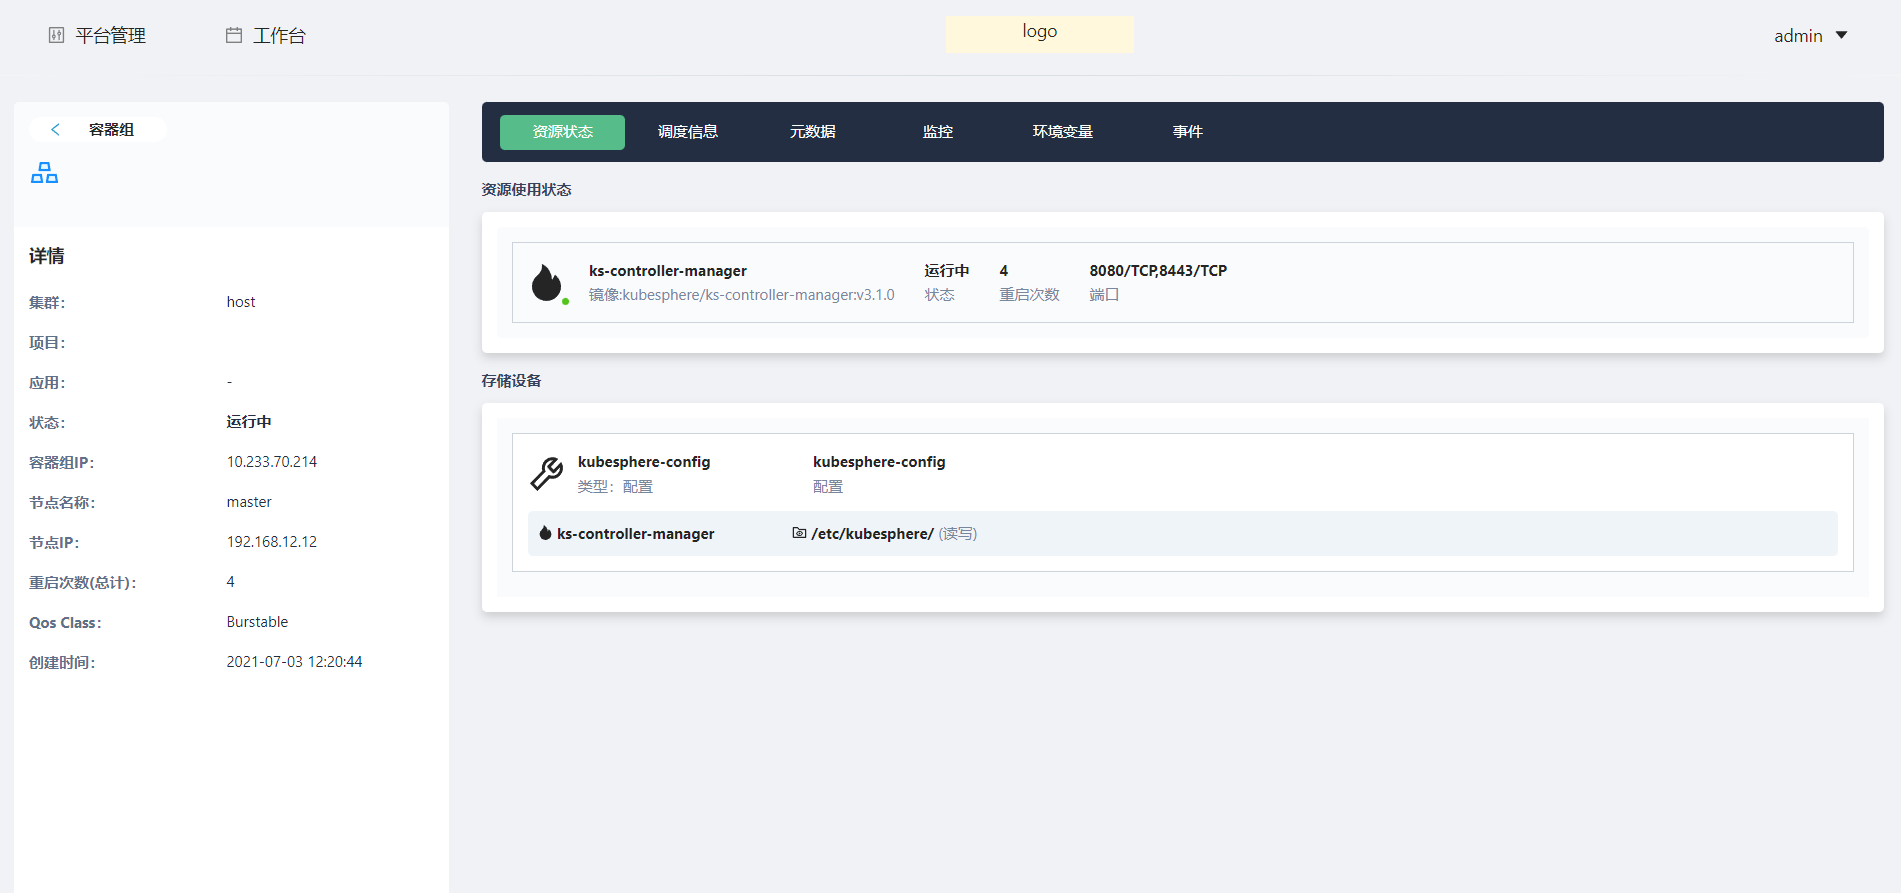Click the 类型: 配置 label
This screenshot has height=893, width=1901.
[615, 487]
